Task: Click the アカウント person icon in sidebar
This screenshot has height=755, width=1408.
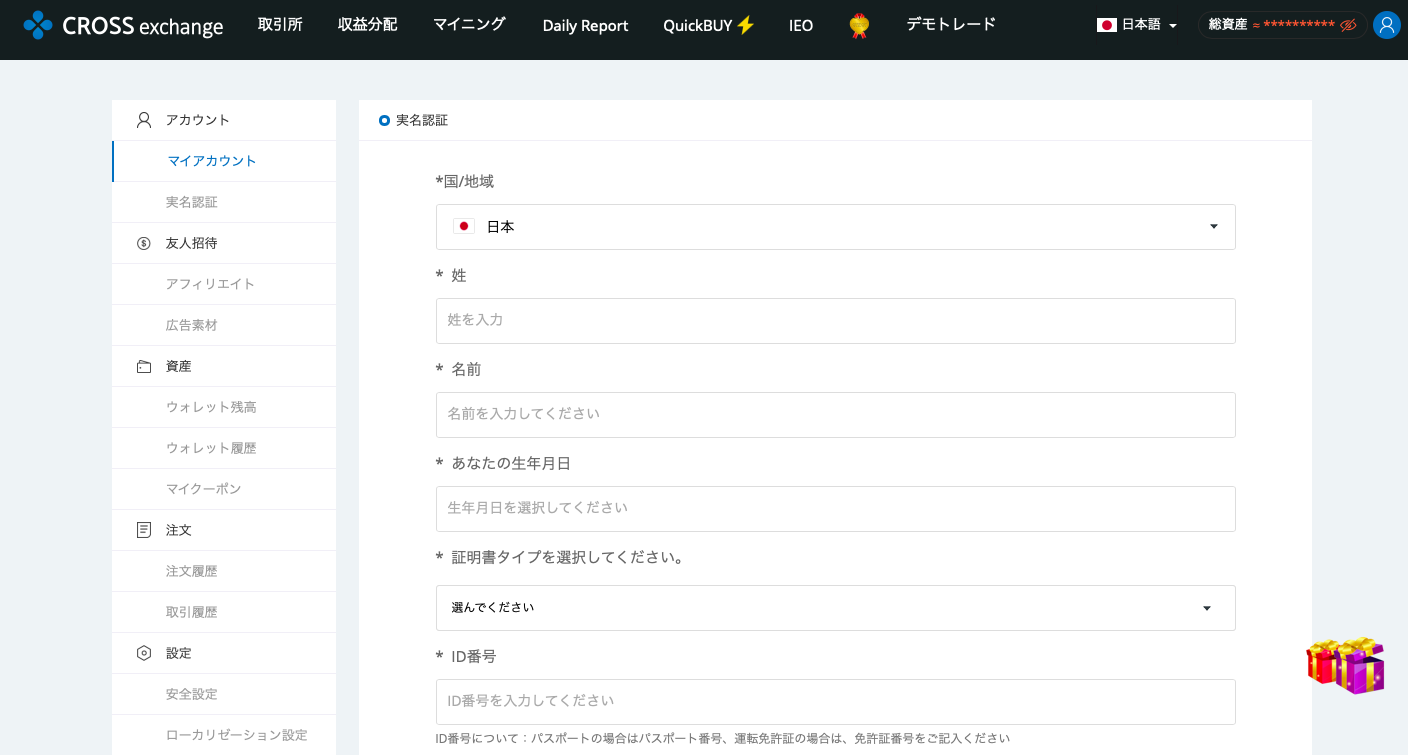Action: point(144,120)
